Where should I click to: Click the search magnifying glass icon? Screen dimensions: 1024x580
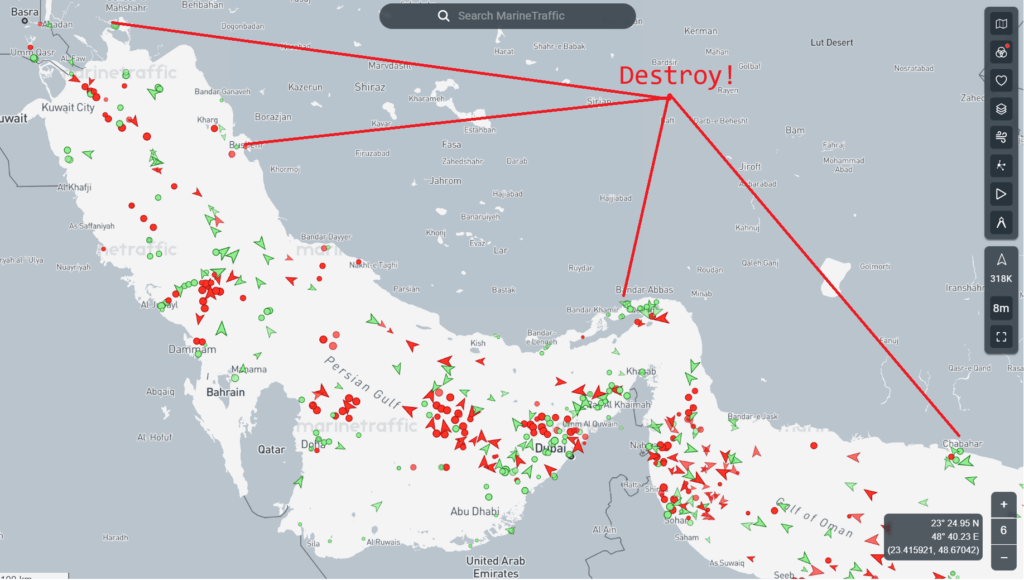(443, 16)
